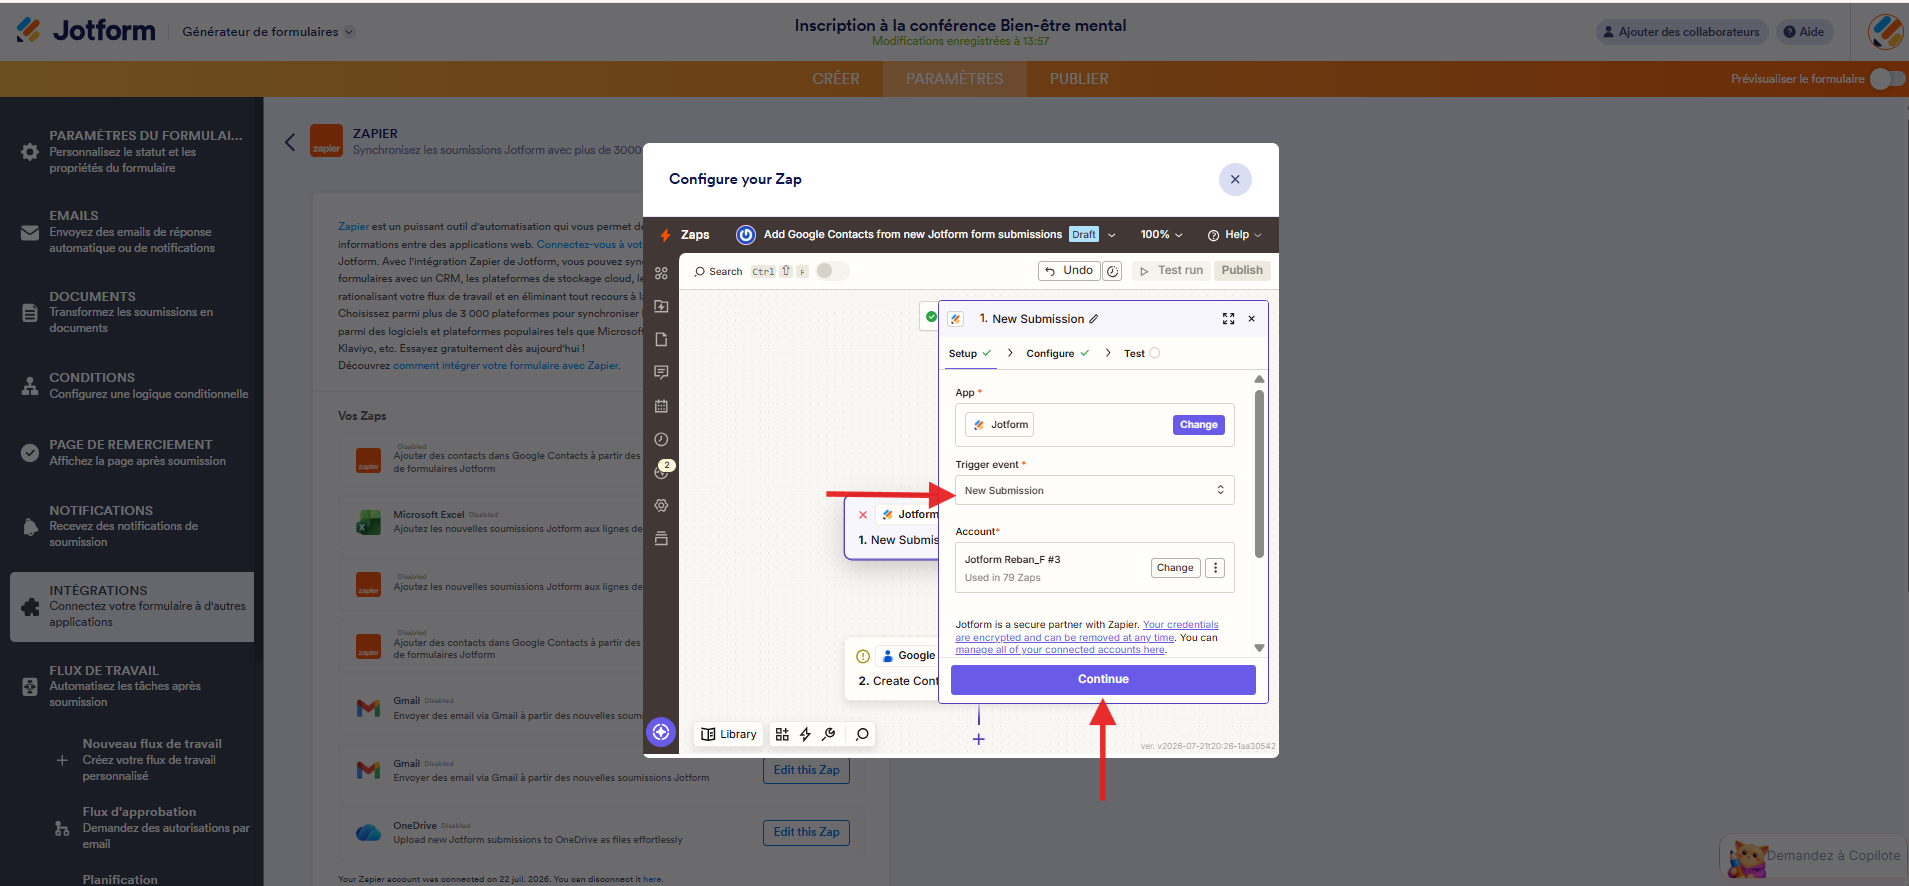Viewport: 1909px width, 886px height.
Task: Open the history clock icon in Zapier sidebar
Action: point(661,439)
